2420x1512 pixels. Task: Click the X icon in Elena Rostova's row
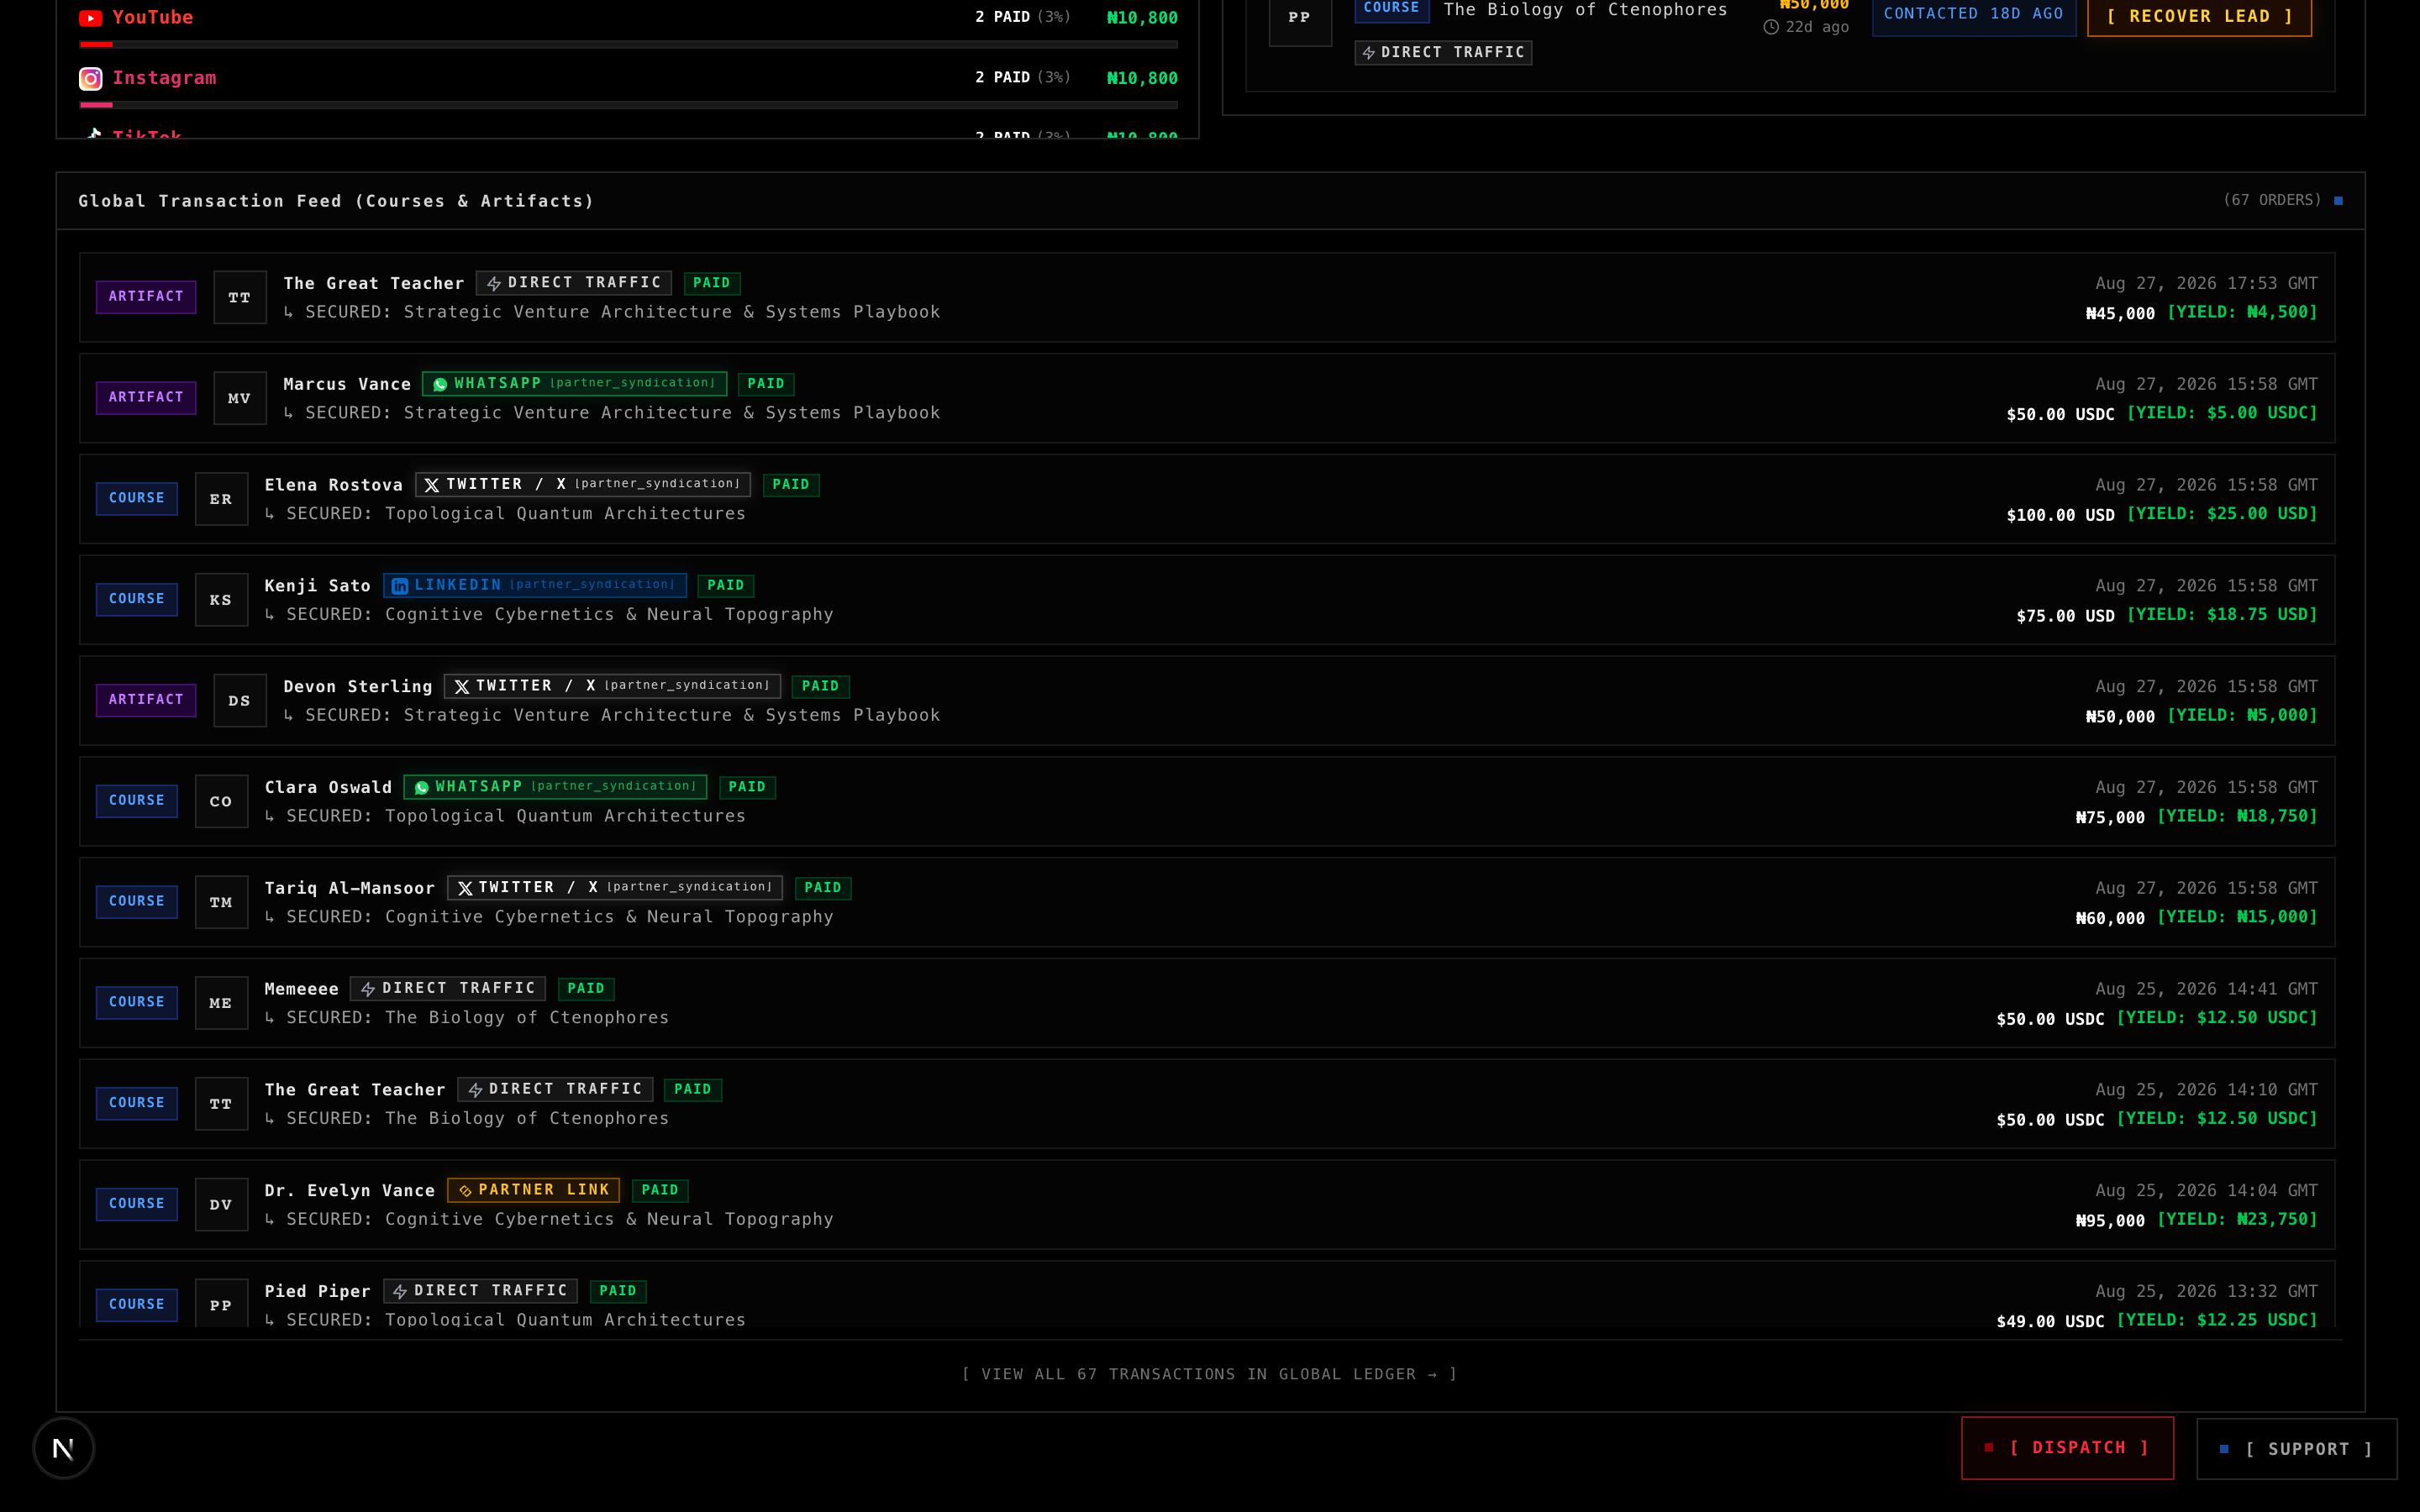click(x=432, y=485)
